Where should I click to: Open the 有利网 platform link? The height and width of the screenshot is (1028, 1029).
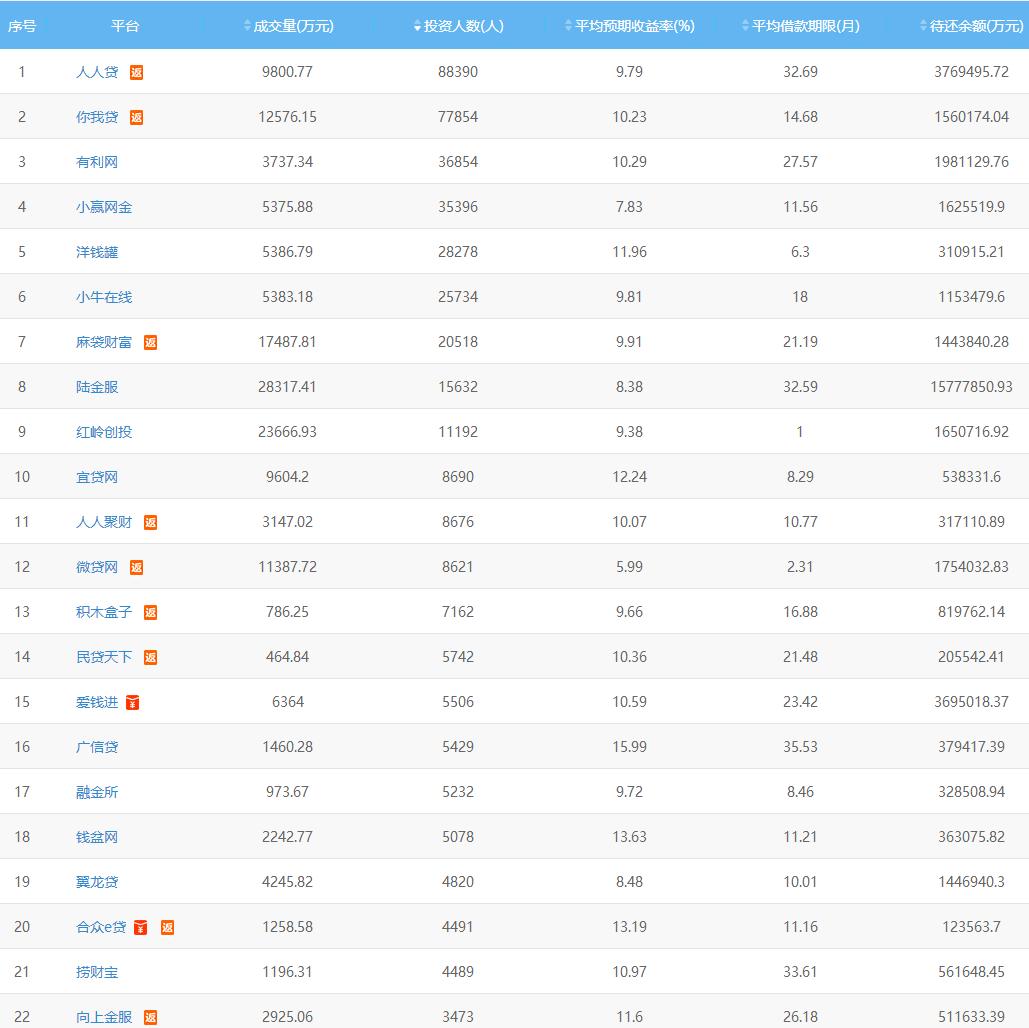click(x=97, y=161)
